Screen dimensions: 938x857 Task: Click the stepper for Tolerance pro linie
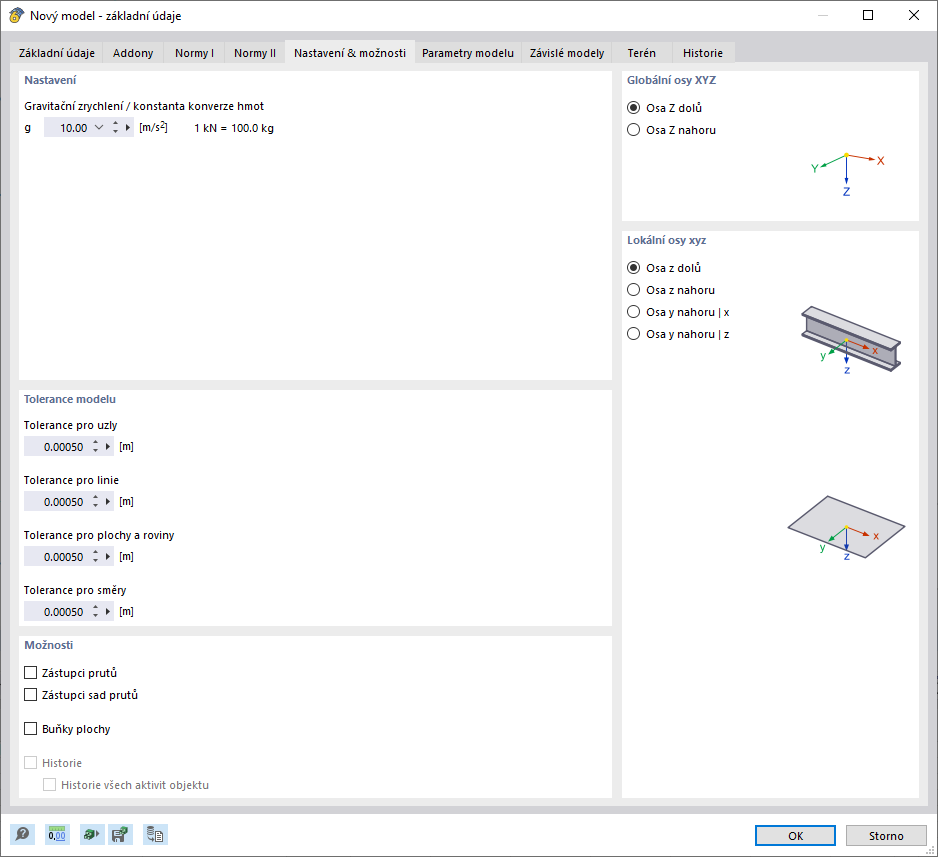coord(95,502)
